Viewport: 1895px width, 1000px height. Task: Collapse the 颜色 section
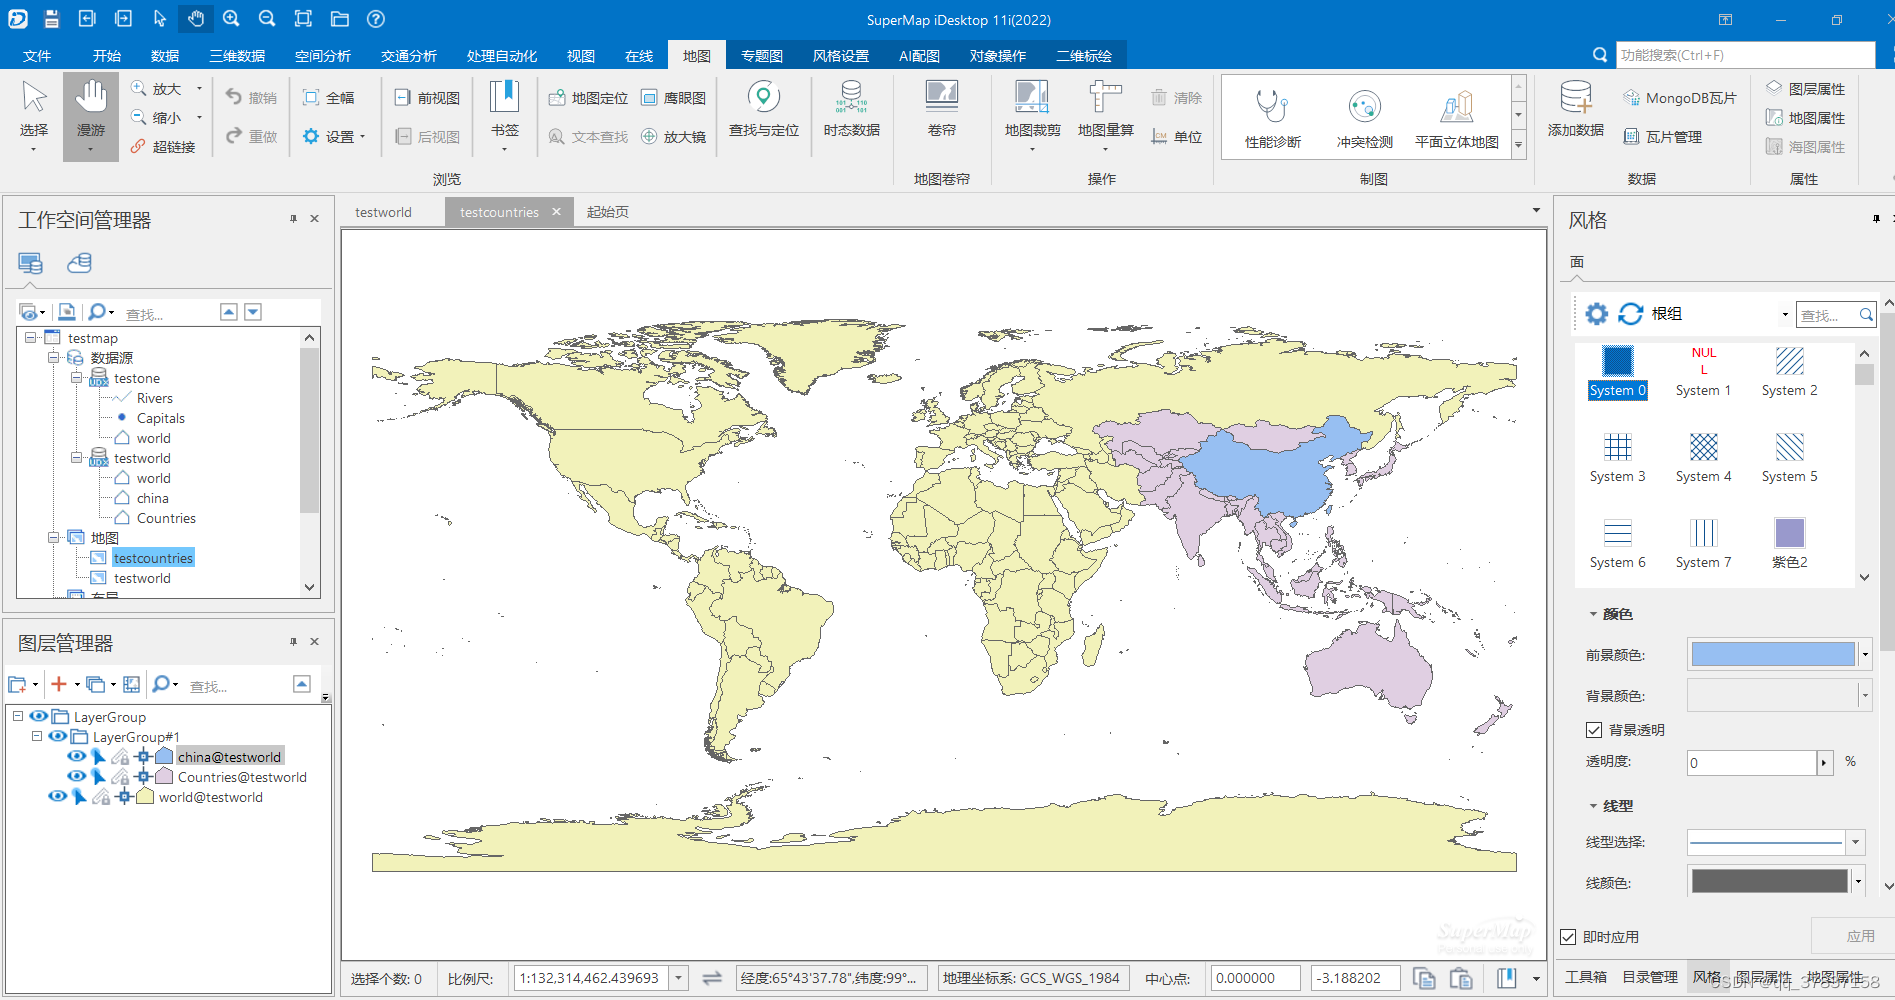tap(1593, 614)
